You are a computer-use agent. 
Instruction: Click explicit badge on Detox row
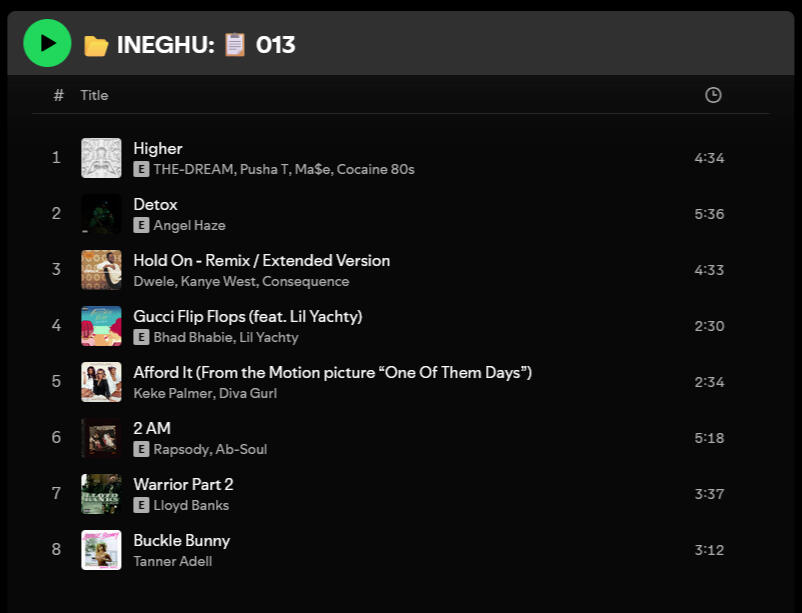[x=141, y=225]
